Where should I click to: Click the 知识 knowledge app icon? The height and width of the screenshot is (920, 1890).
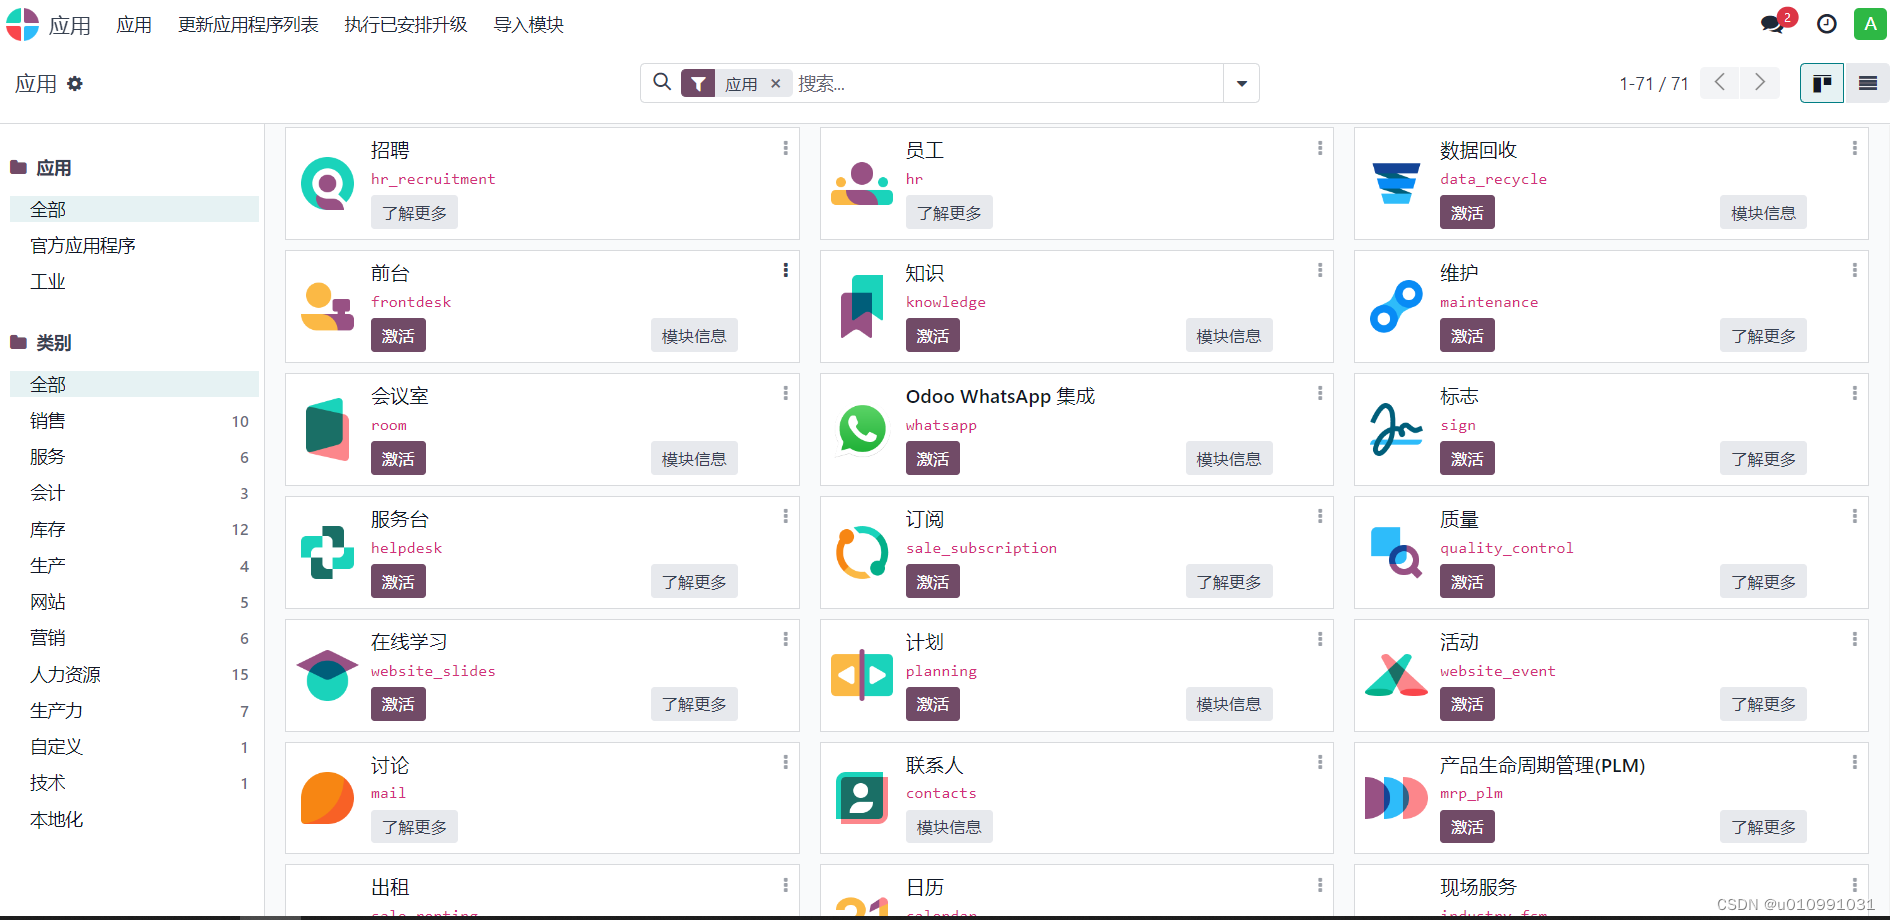click(861, 306)
